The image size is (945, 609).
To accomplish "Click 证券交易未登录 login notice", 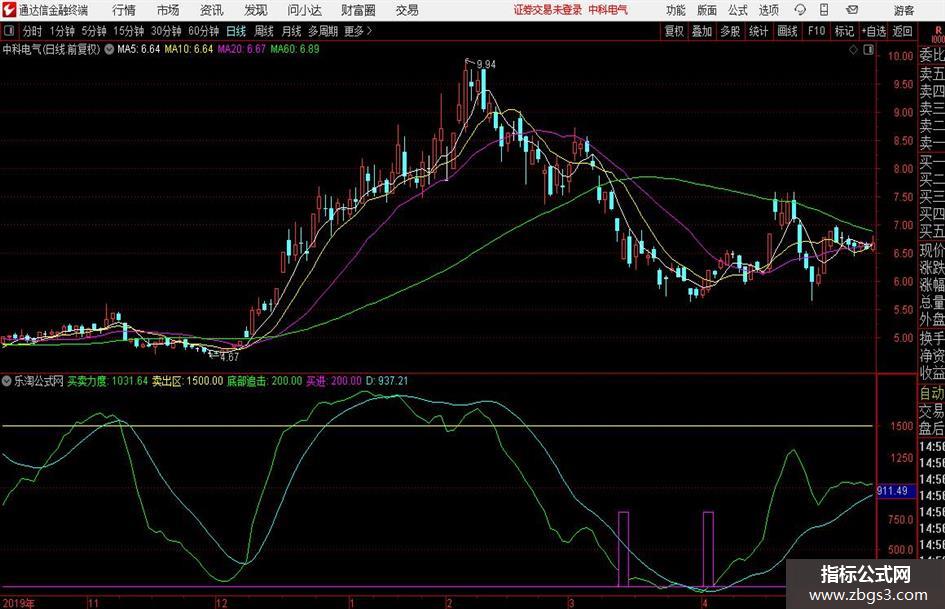I will [548, 10].
